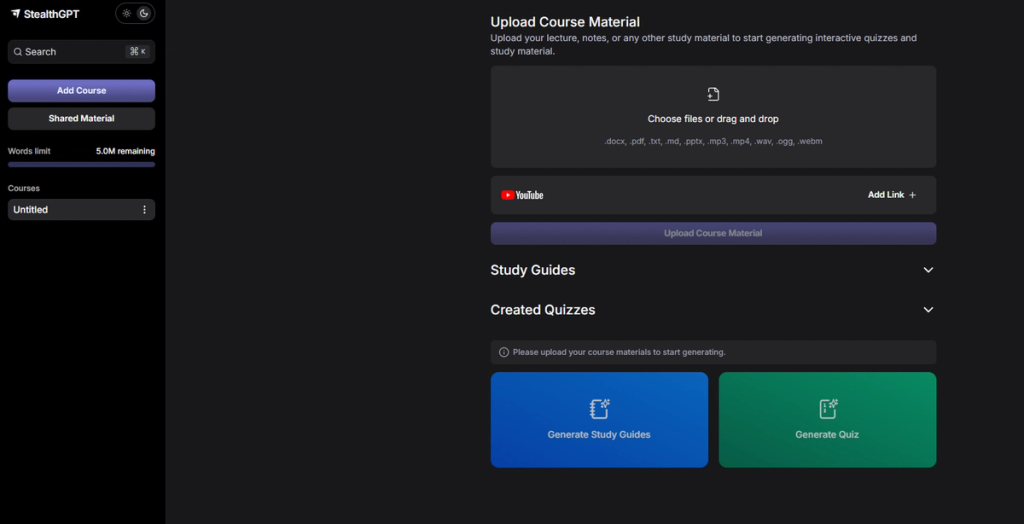Image resolution: width=1024 pixels, height=524 pixels.
Task: Click the Study Guides heading
Action: click(533, 270)
